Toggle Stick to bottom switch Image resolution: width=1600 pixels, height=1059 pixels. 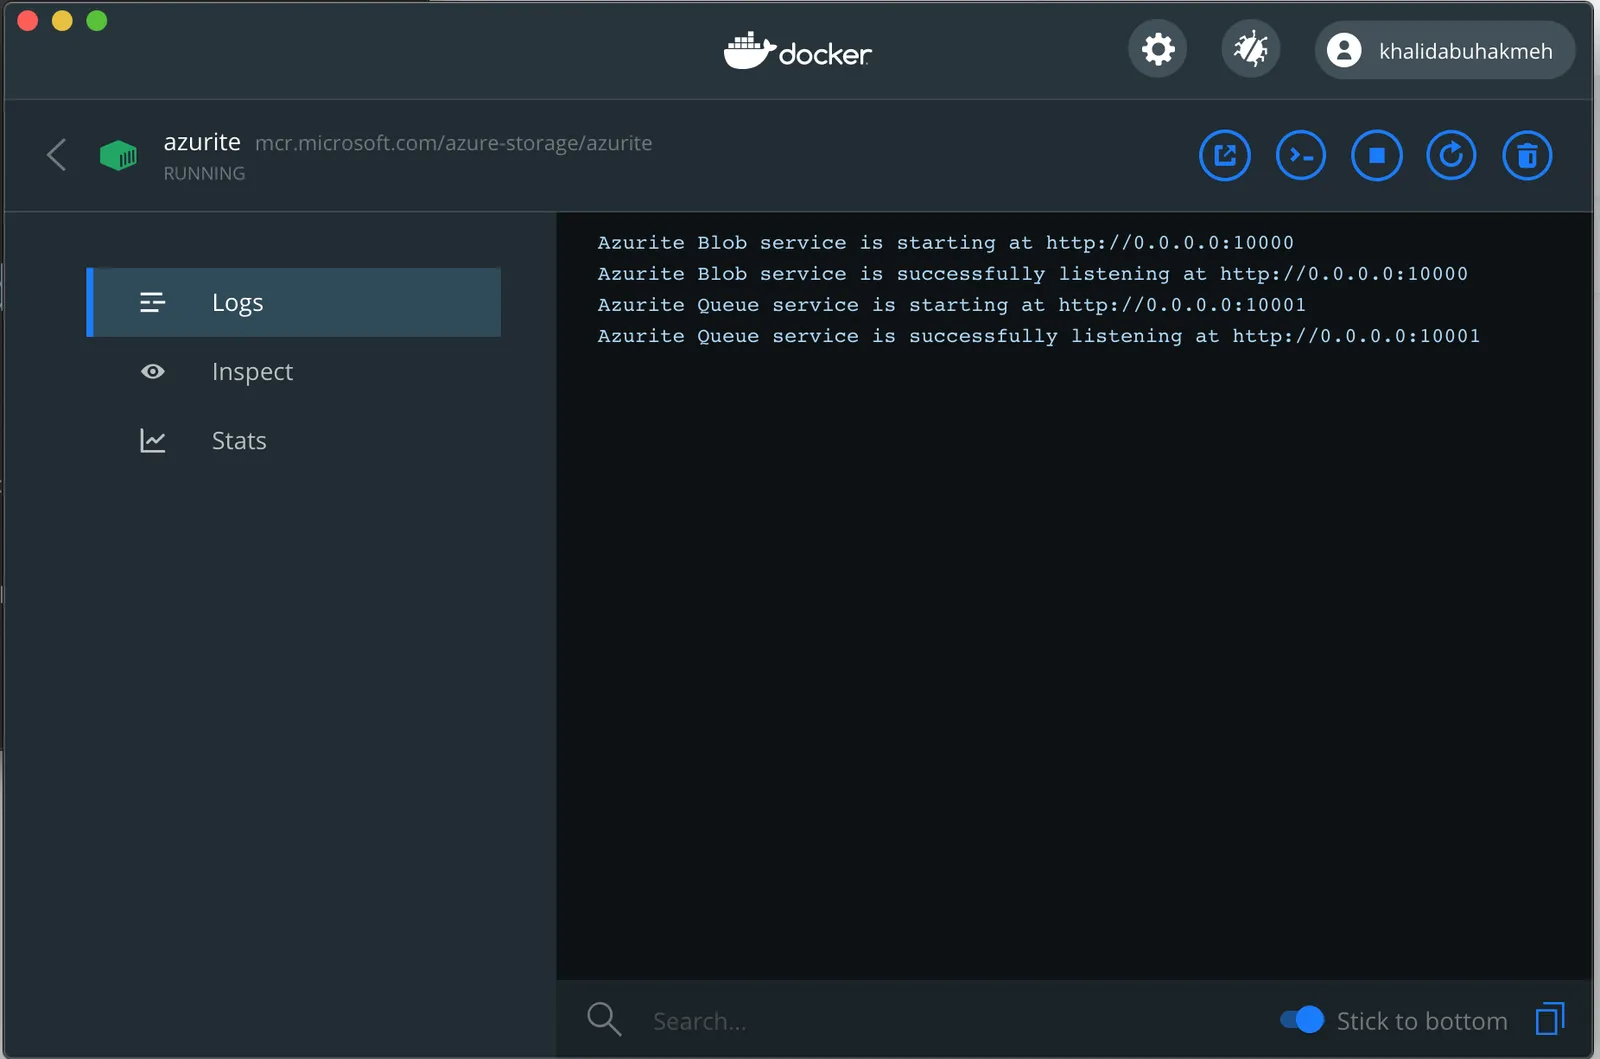click(1302, 1020)
